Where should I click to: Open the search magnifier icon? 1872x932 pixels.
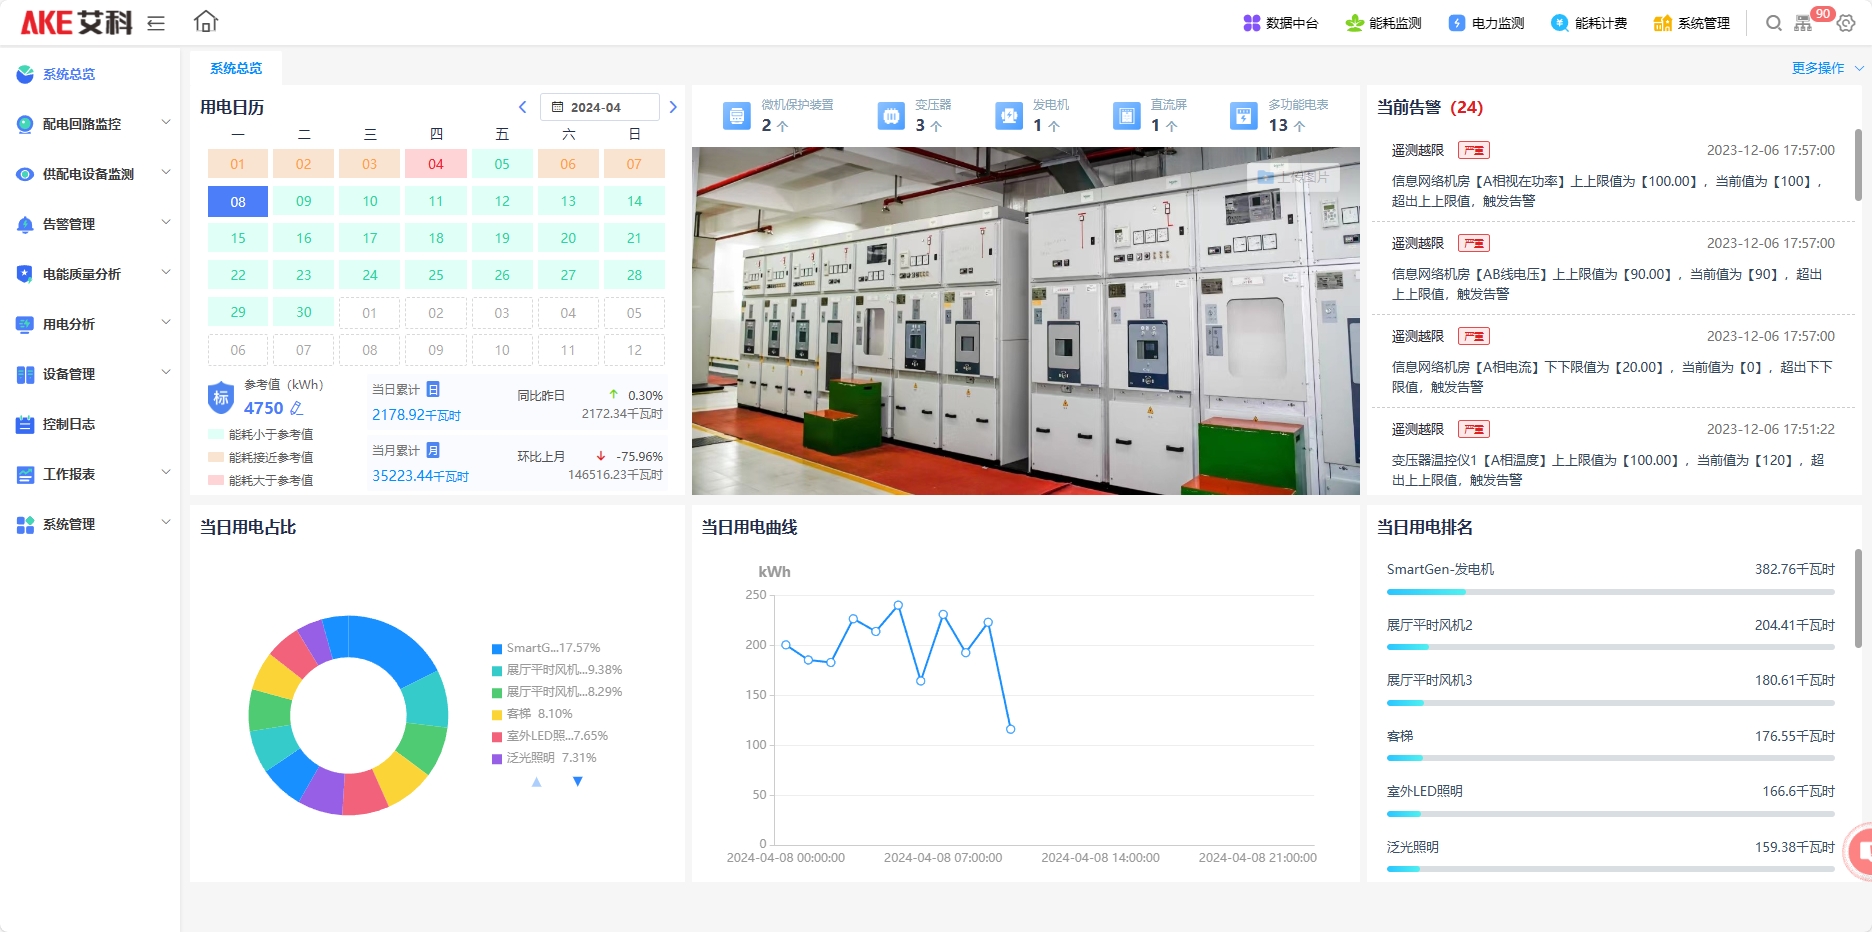coord(1773,23)
